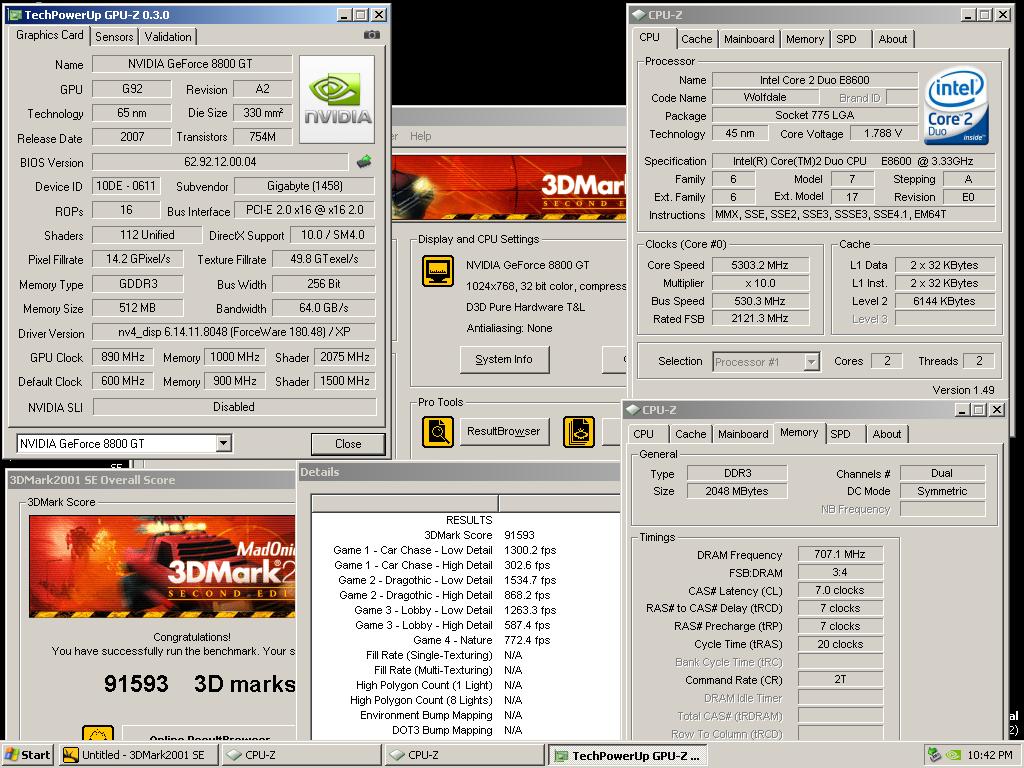Click the Driver Version field in GPU-Z
The height and width of the screenshot is (768, 1024).
[x=234, y=332]
